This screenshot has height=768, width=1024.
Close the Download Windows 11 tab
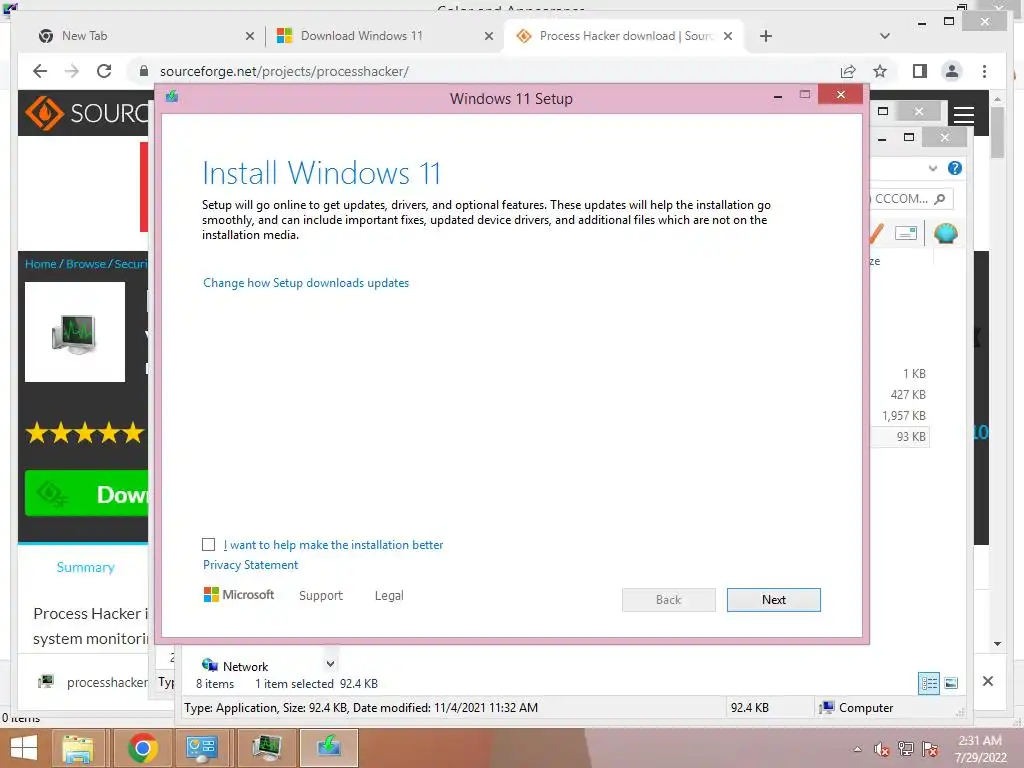coord(488,36)
